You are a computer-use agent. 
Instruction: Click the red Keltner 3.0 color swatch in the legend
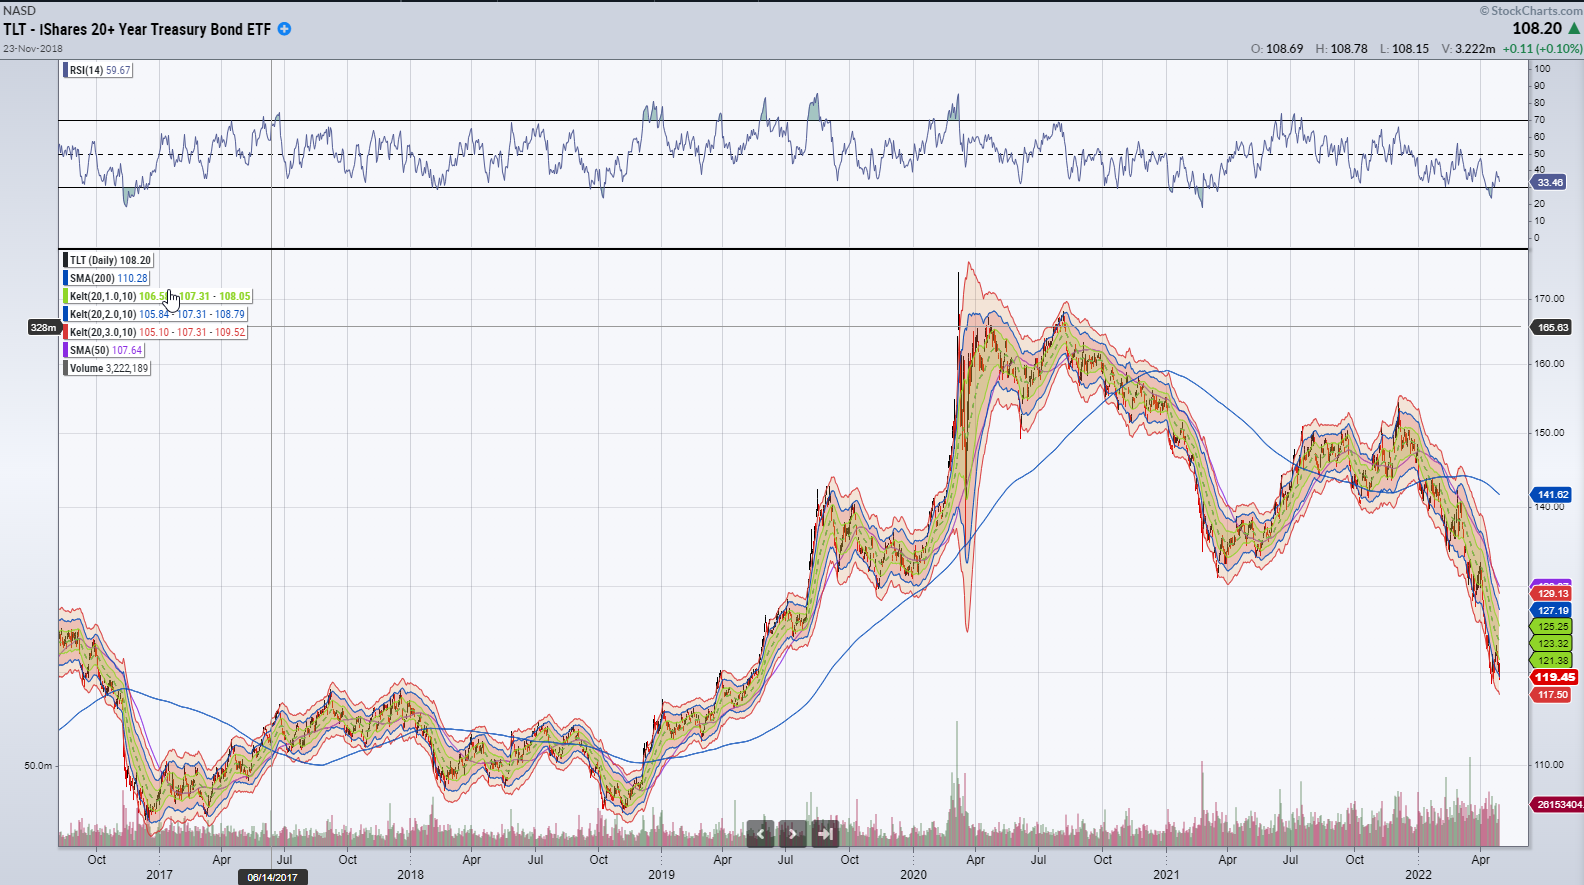click(66, 332)
